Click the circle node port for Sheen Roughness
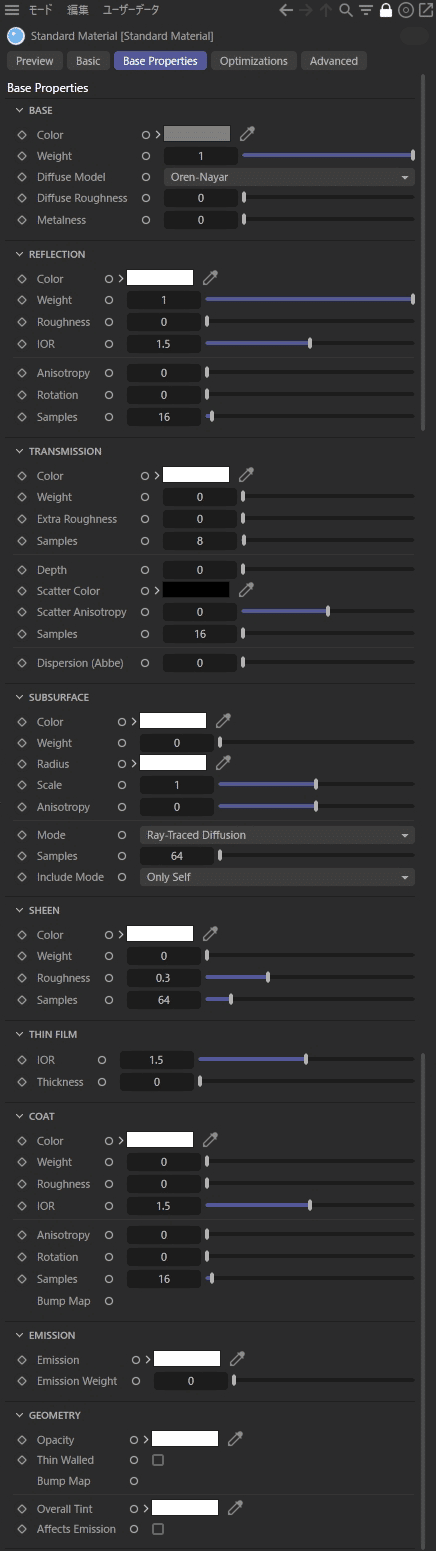Image resolution: width=436 pixels, height=1551 pixels. tap(109, 978)
